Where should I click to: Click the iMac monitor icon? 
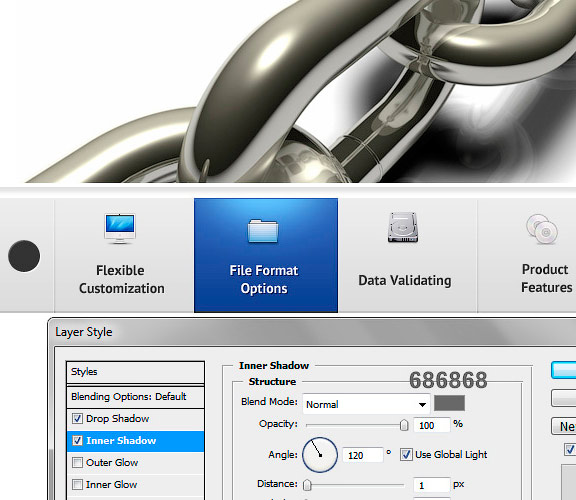(120, 229)
